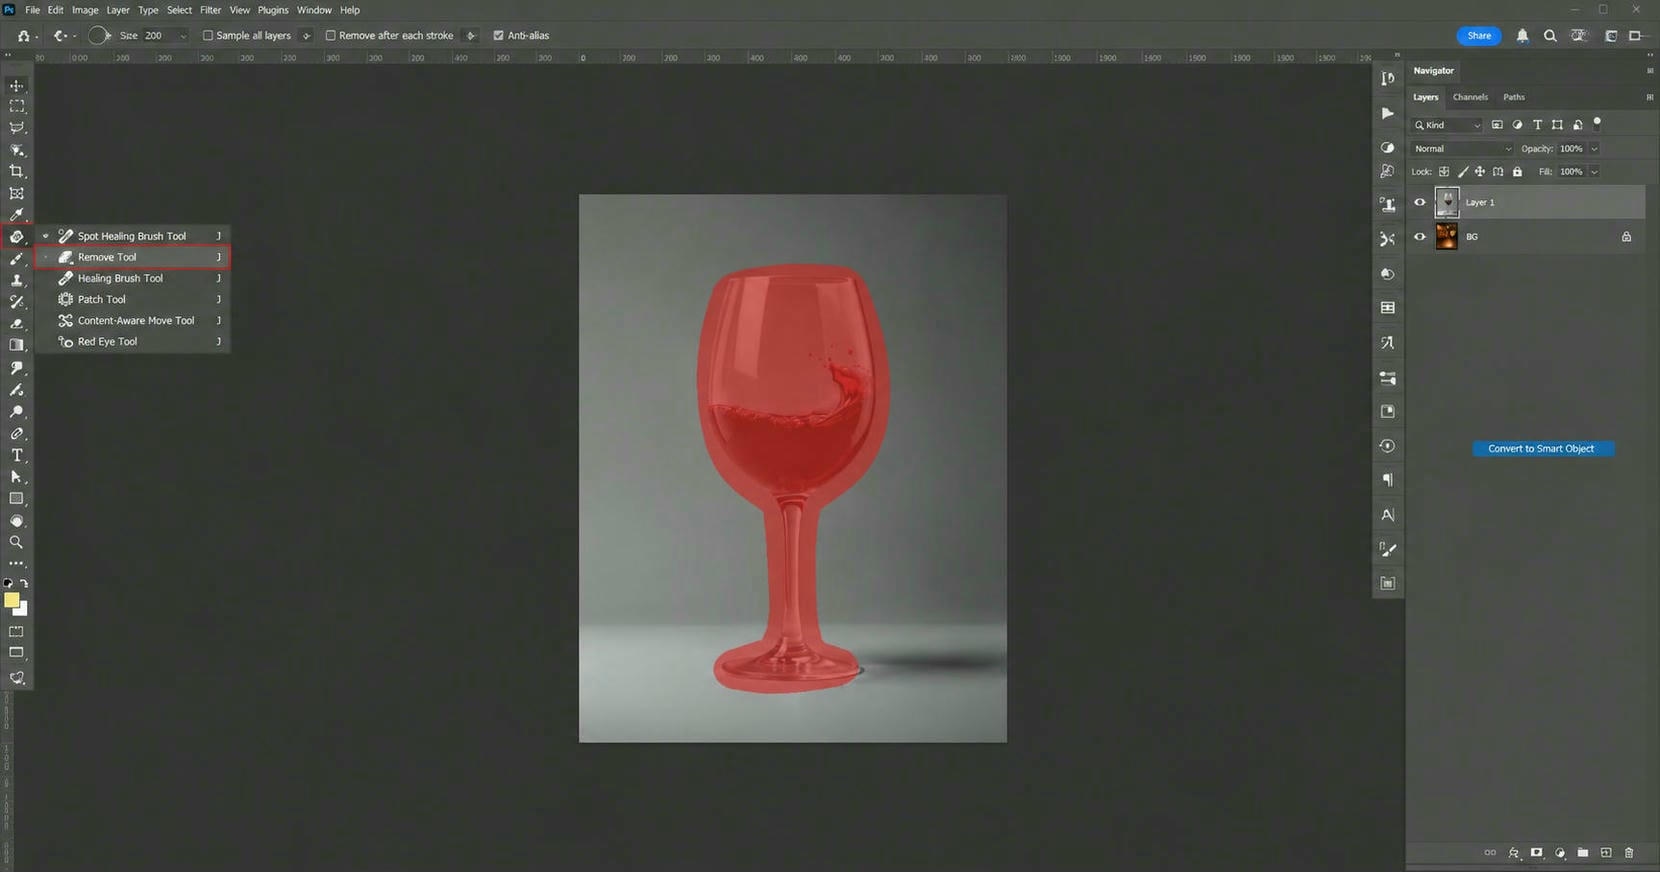Create a new group folder icon

(x=1583, y=853)
